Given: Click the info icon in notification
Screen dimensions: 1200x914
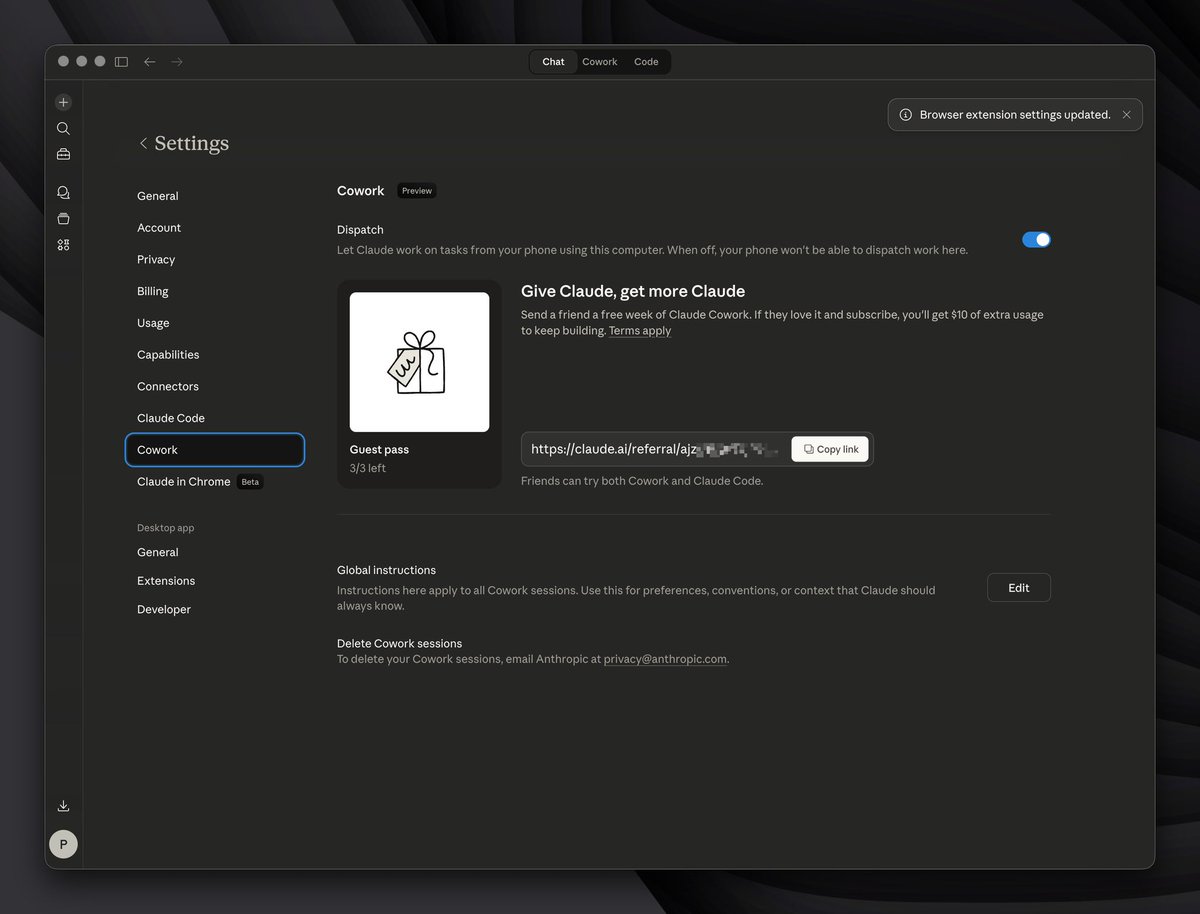Looking at the screenshot, I should point(905,115).
